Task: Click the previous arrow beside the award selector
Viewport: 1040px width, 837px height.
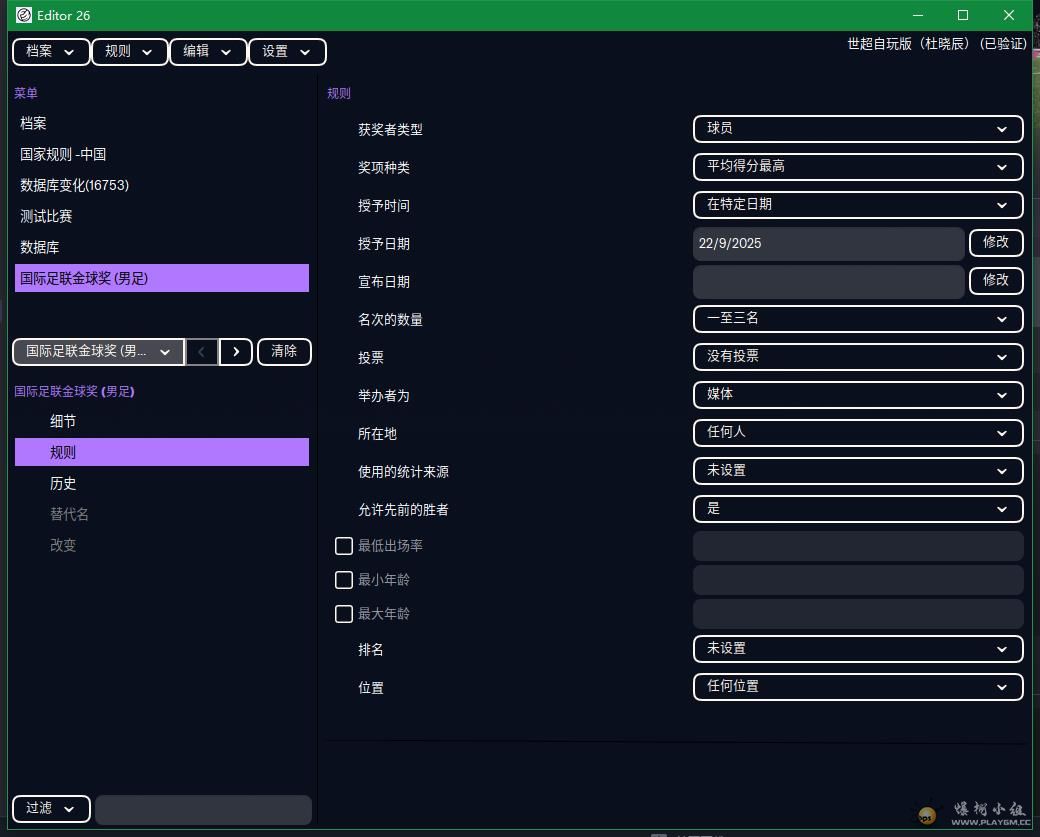Action: pyautogui.click(x=202, y=351)
